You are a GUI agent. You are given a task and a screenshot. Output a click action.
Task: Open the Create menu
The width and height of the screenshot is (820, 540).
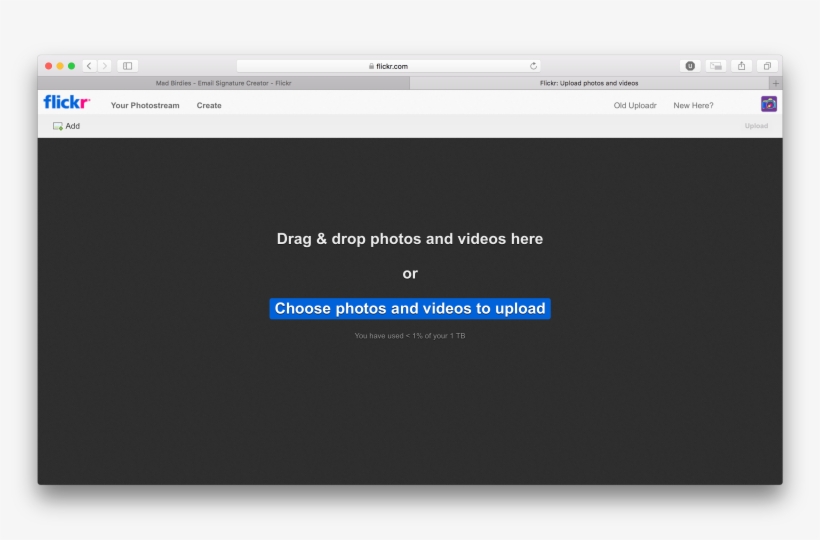tap(209, 106)
